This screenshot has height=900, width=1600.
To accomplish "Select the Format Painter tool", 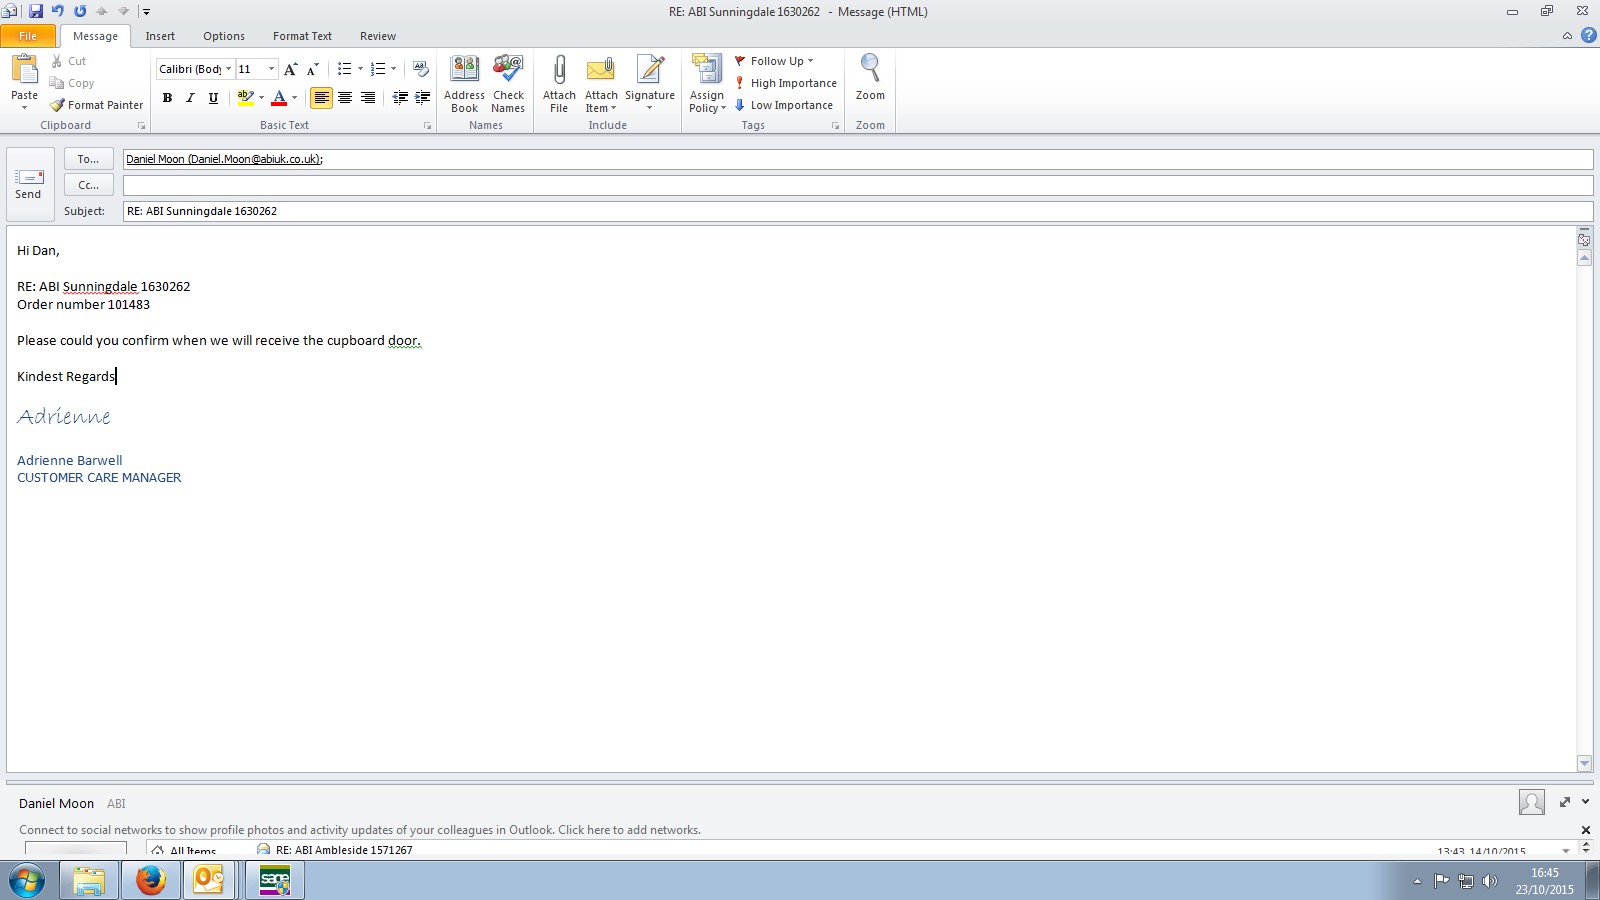I will coord(97,105).
